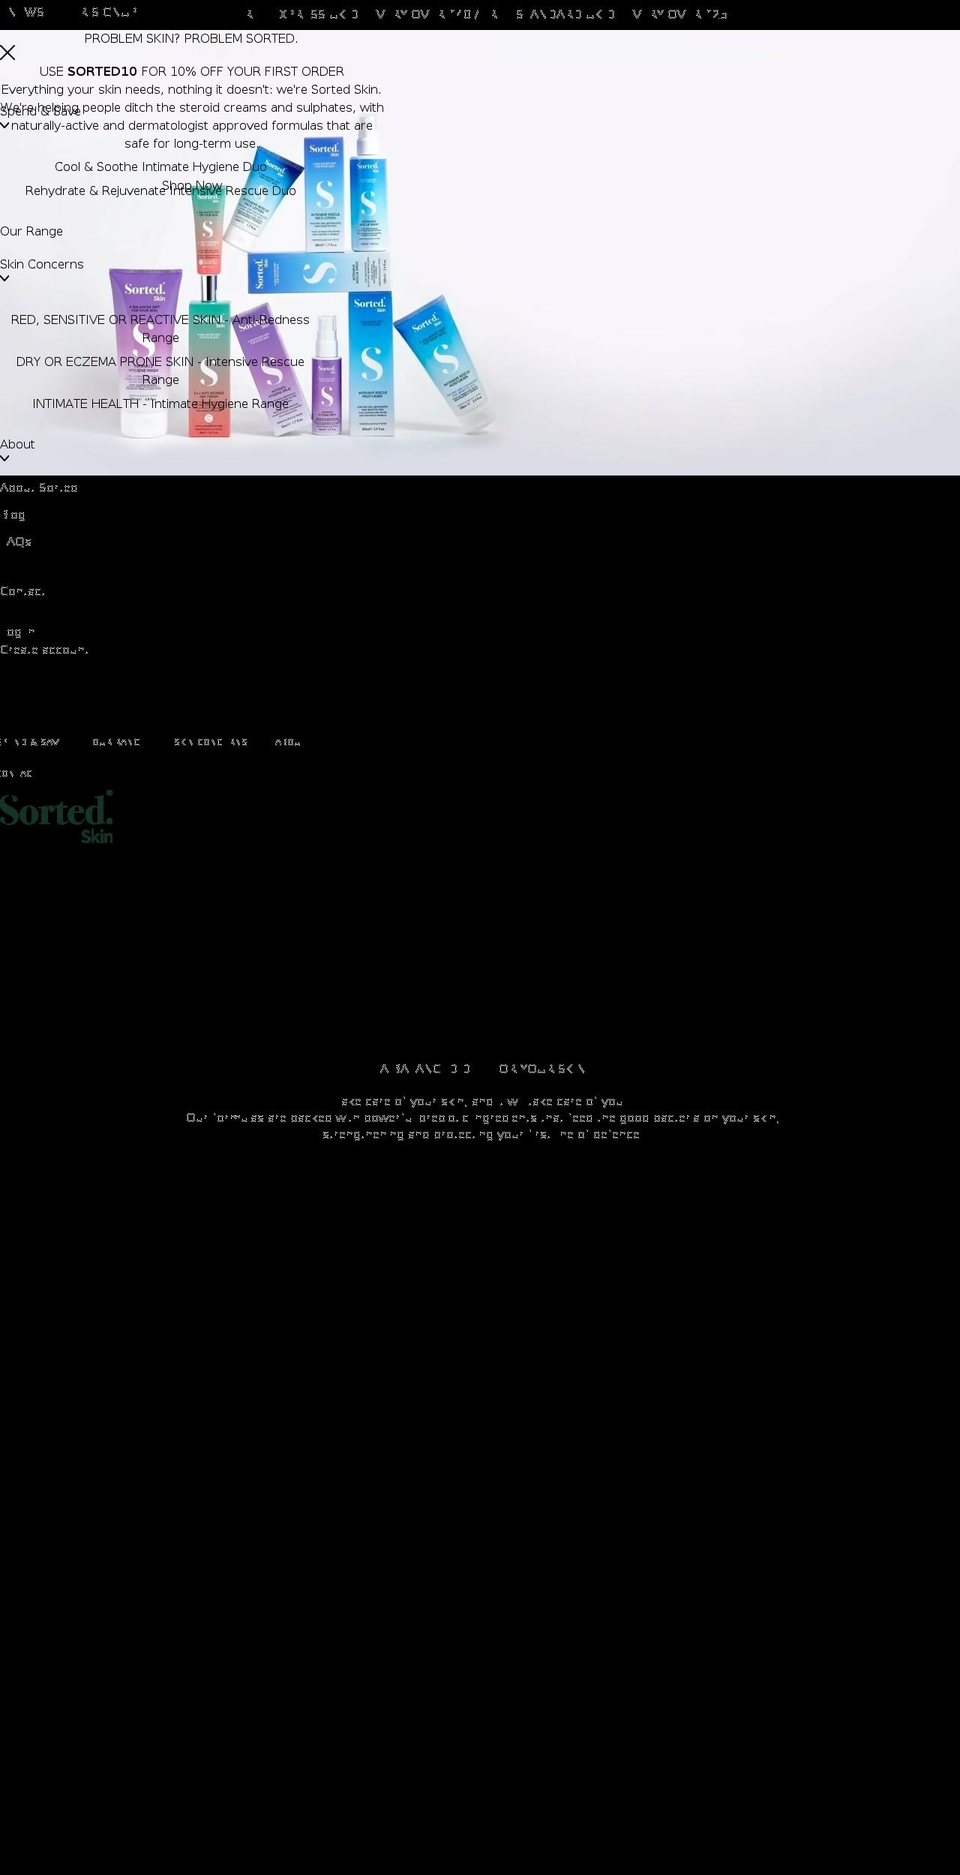Open the Intimate Hygiene Range link

[x=160, y=404]
